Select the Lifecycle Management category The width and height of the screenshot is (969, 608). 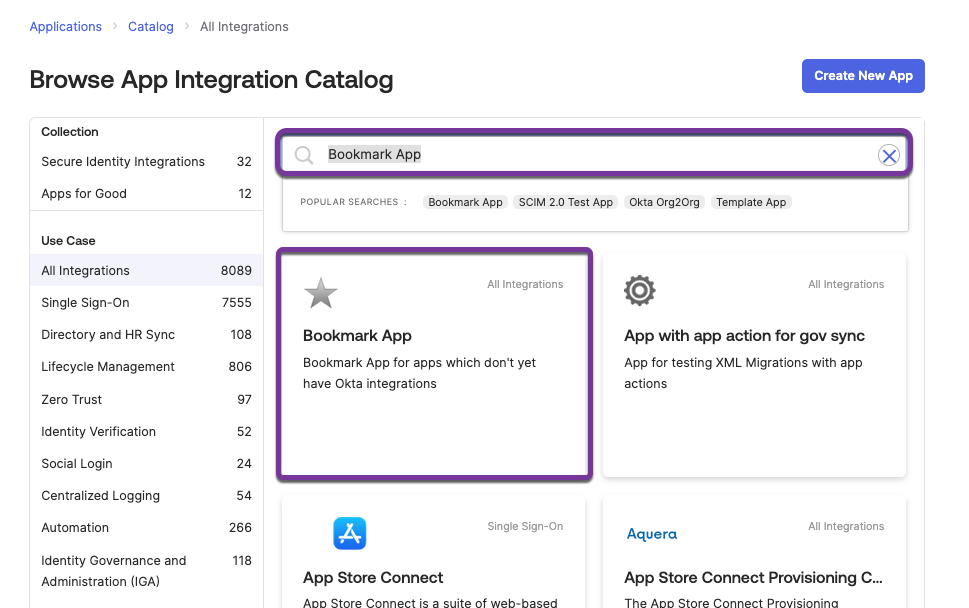[108, 367]
